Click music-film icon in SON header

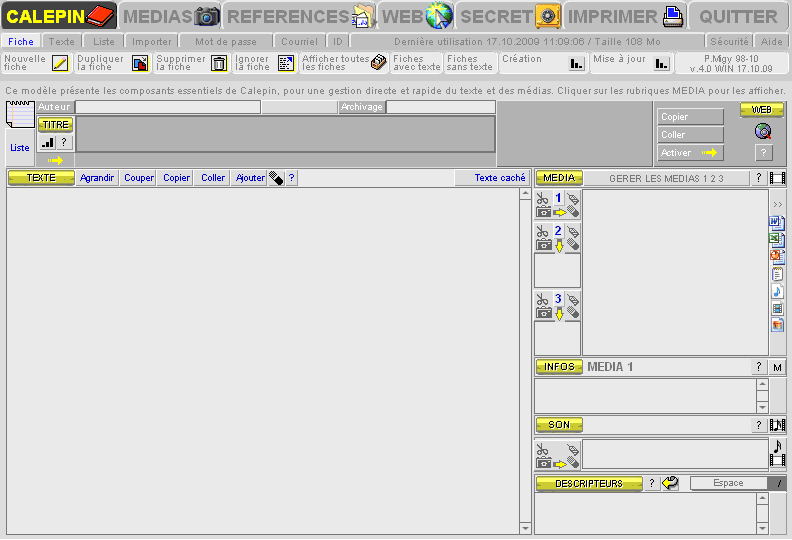(777, 425)
